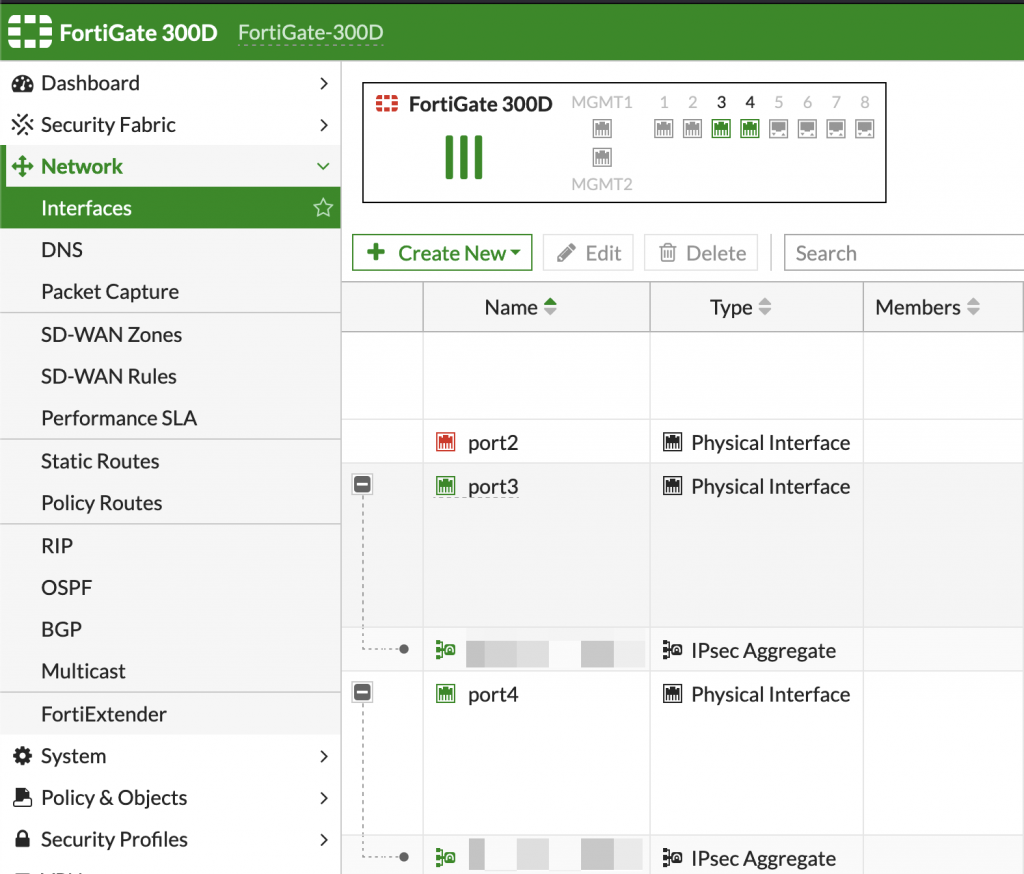Select green faceplate port 4 icon
Screen dimensions: 1024x874
point(750,129)
